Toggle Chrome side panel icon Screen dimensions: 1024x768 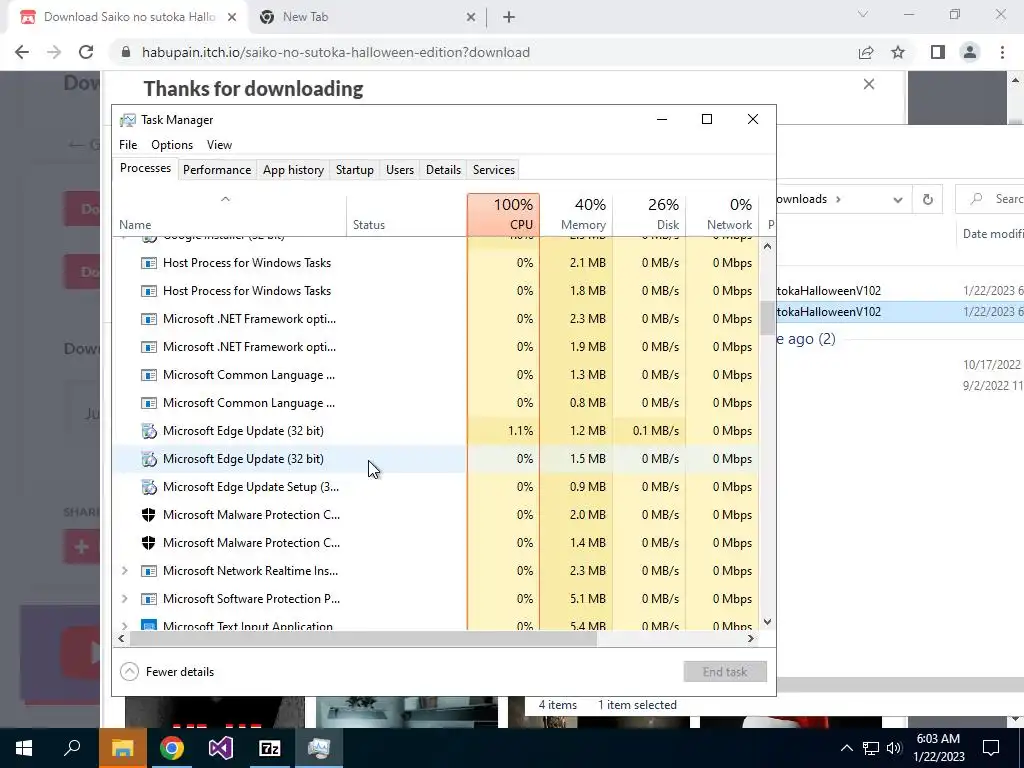(938, 52)
